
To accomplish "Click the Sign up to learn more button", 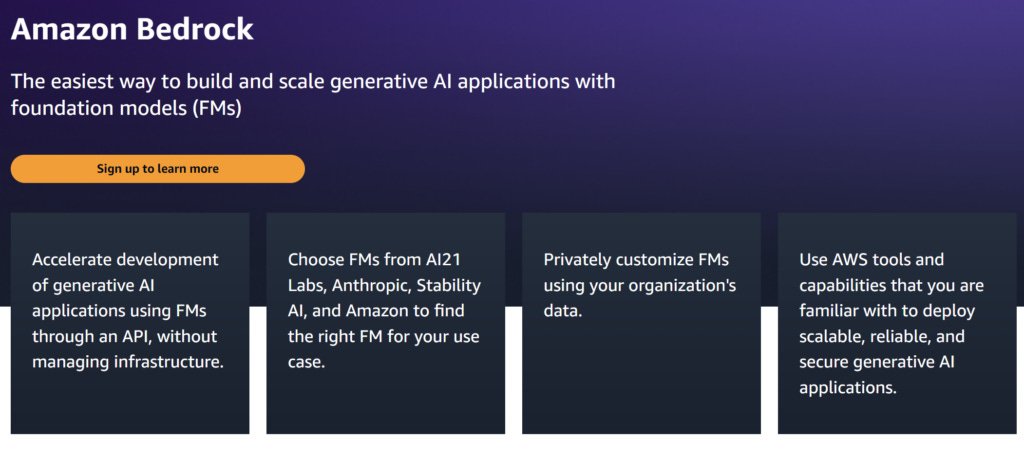I will coord(157,169).
